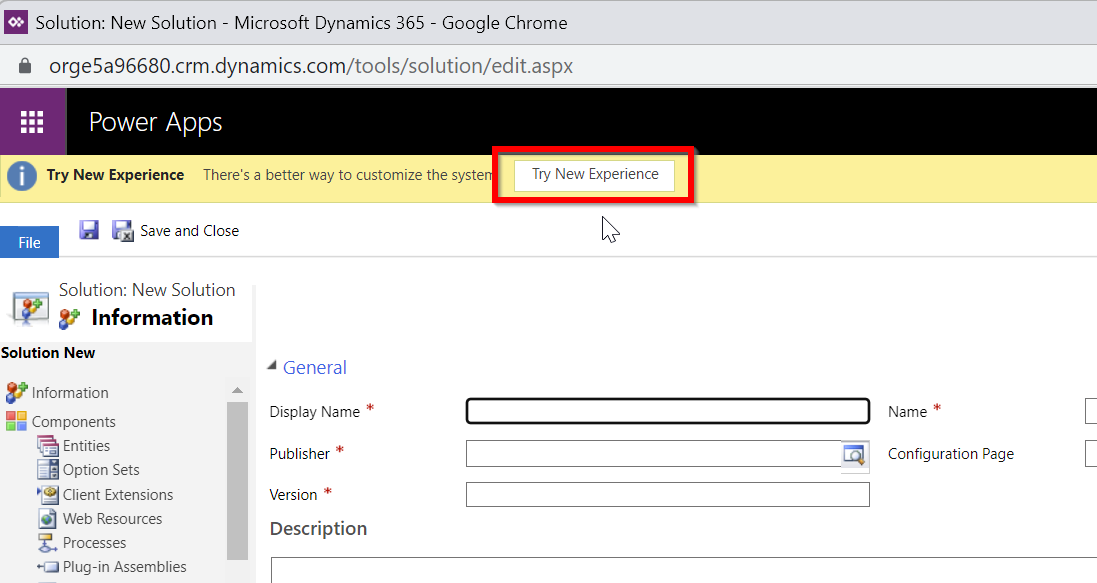Click the Publisher input field
1097x583 pixels.
[653, 454]
